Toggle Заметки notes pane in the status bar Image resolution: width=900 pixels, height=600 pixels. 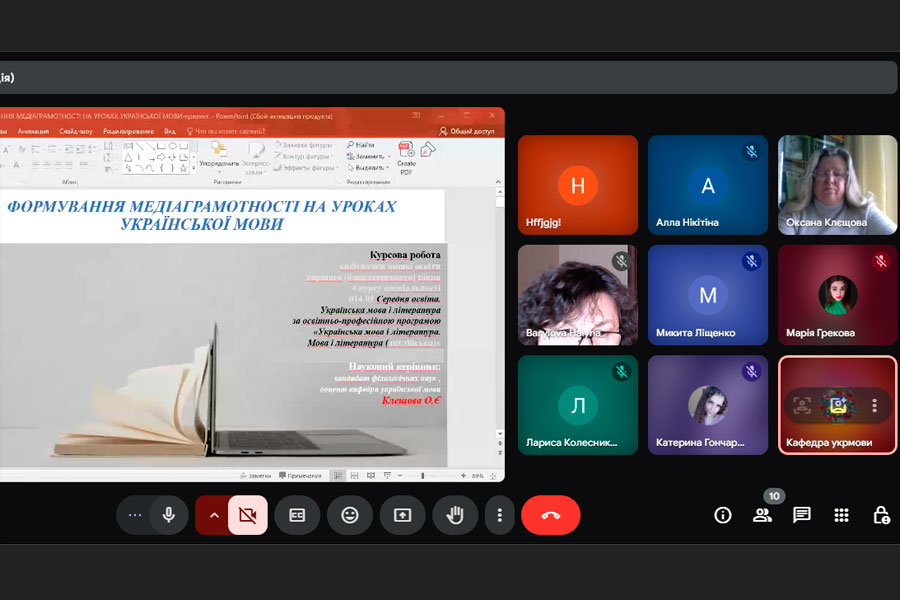(256, 475)
